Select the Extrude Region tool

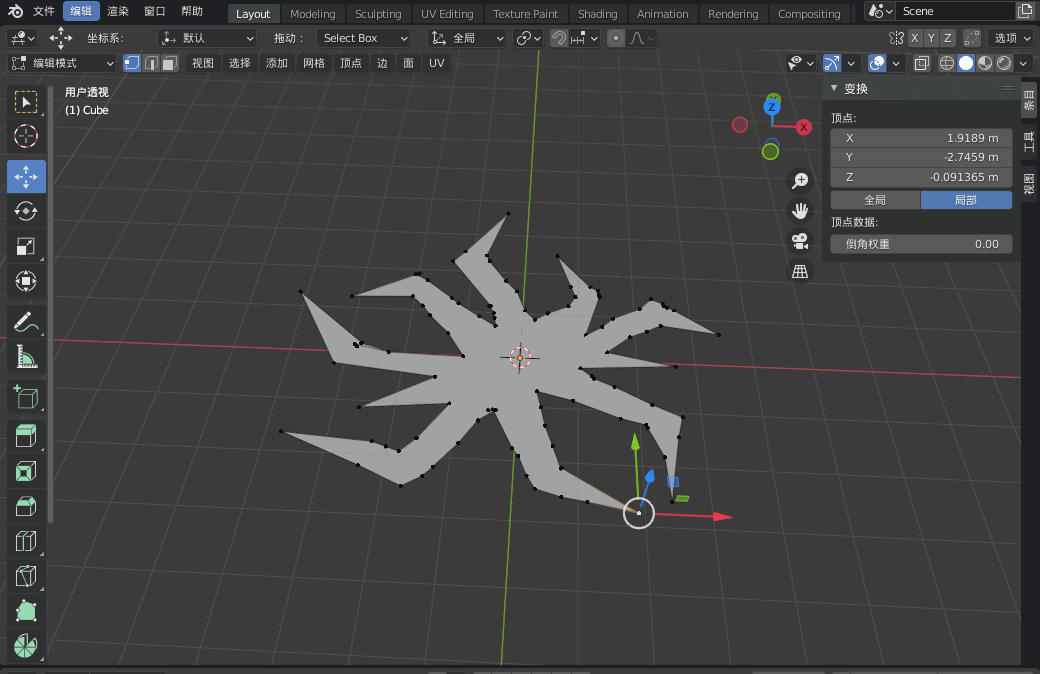click(x=26, y=437)
